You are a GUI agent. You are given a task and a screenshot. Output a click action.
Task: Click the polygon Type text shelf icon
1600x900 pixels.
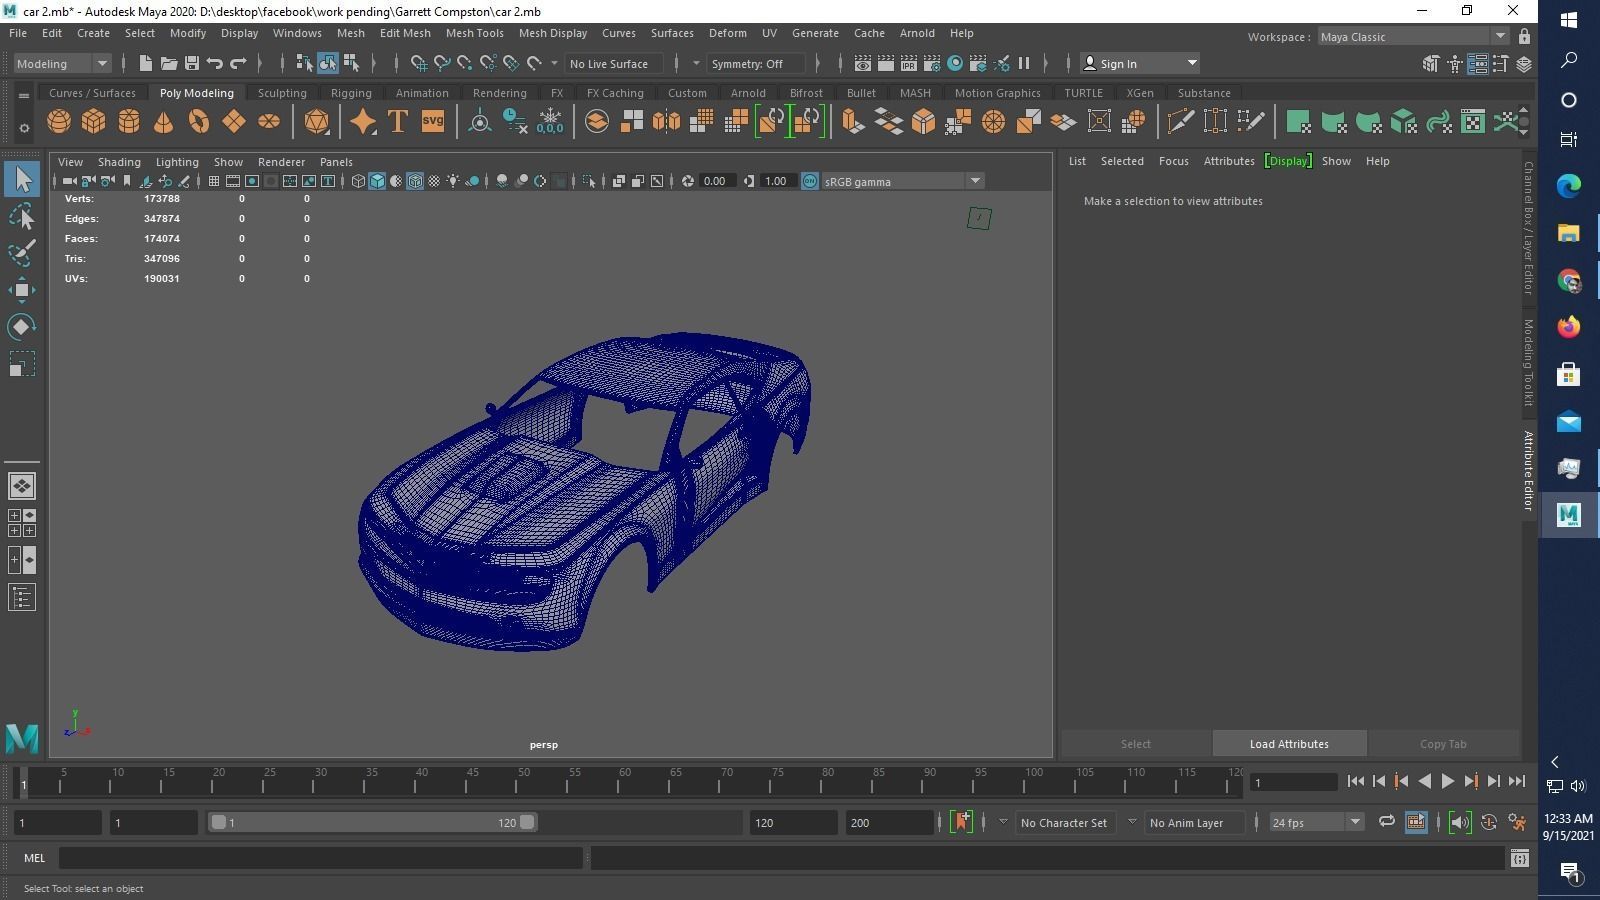[398, 122]
